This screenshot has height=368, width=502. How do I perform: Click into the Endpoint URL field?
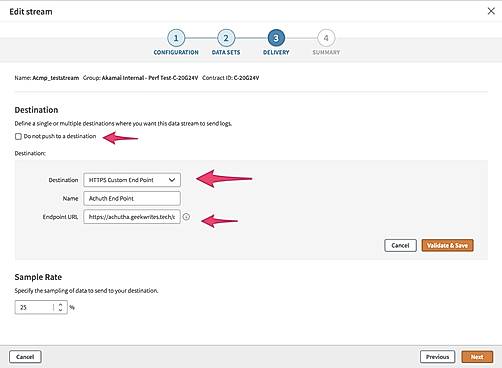click(132, 217)
